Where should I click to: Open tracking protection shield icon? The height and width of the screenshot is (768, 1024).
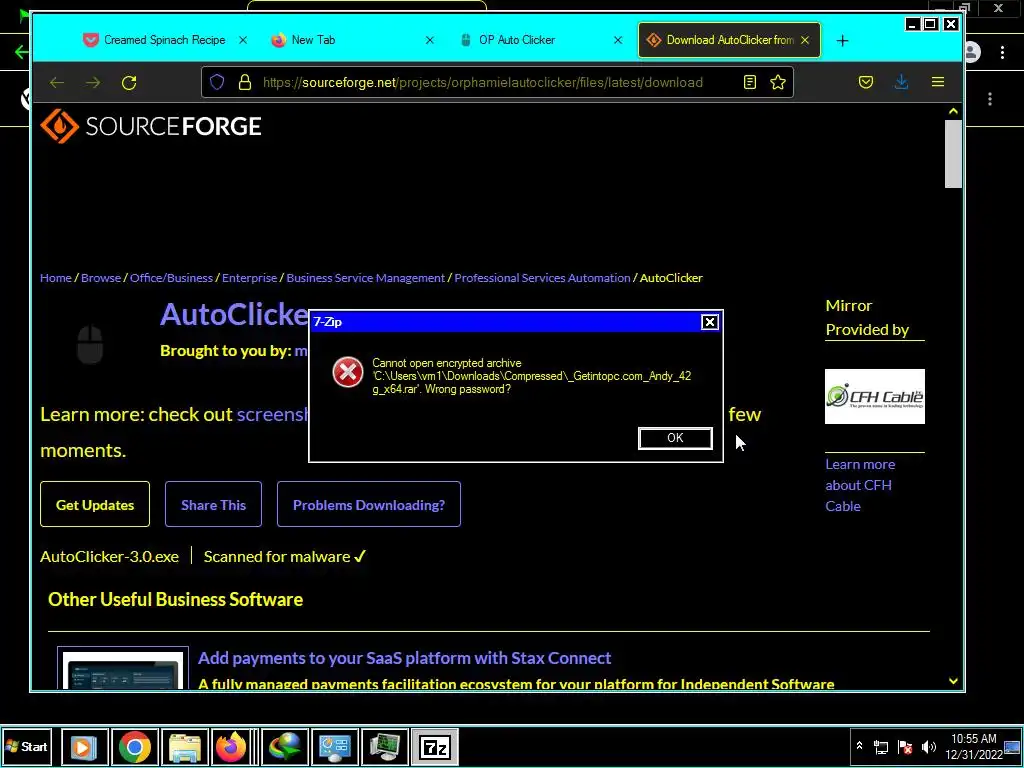coord(217,82)
